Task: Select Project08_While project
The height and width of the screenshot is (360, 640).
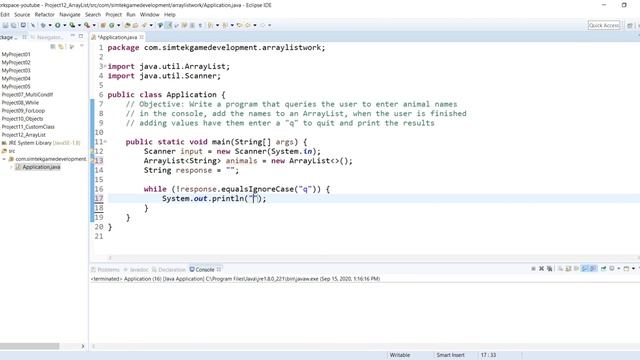Action: [x=20, y=102]
